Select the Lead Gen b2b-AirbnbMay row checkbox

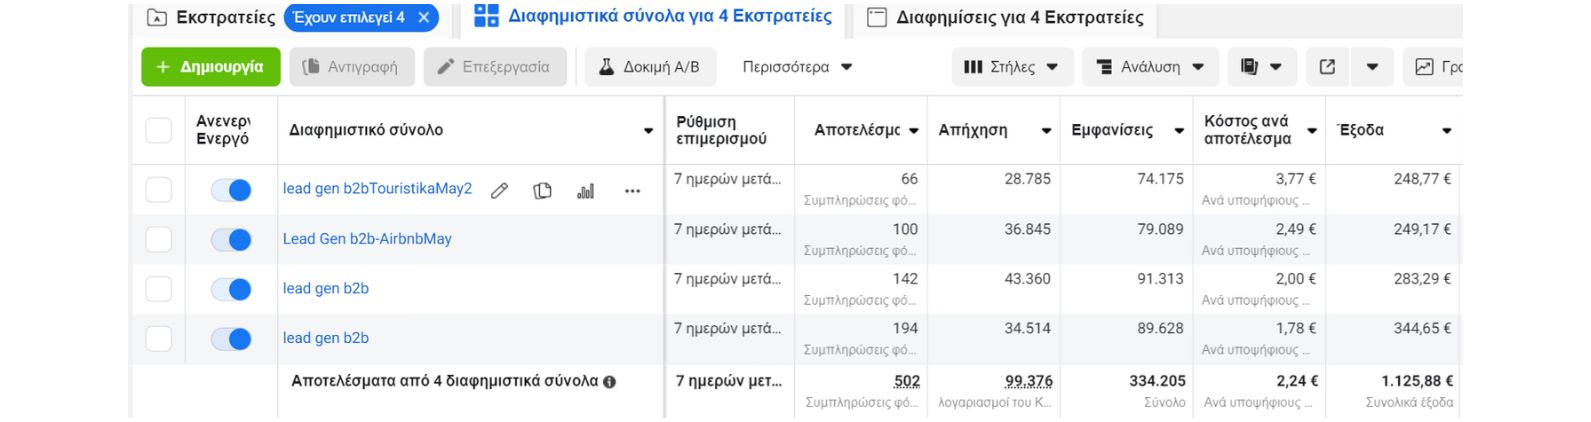click(159, 239)
